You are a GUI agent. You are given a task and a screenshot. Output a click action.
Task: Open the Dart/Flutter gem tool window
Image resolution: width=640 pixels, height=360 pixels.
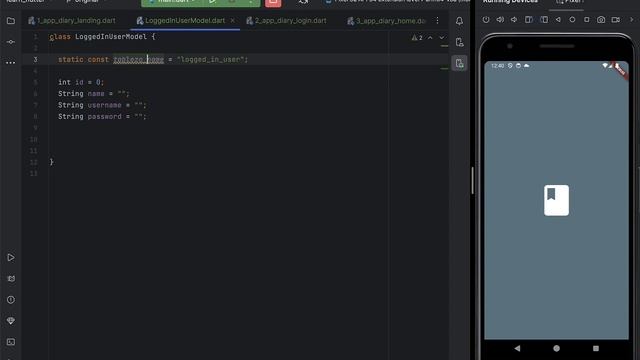[11, 321]
